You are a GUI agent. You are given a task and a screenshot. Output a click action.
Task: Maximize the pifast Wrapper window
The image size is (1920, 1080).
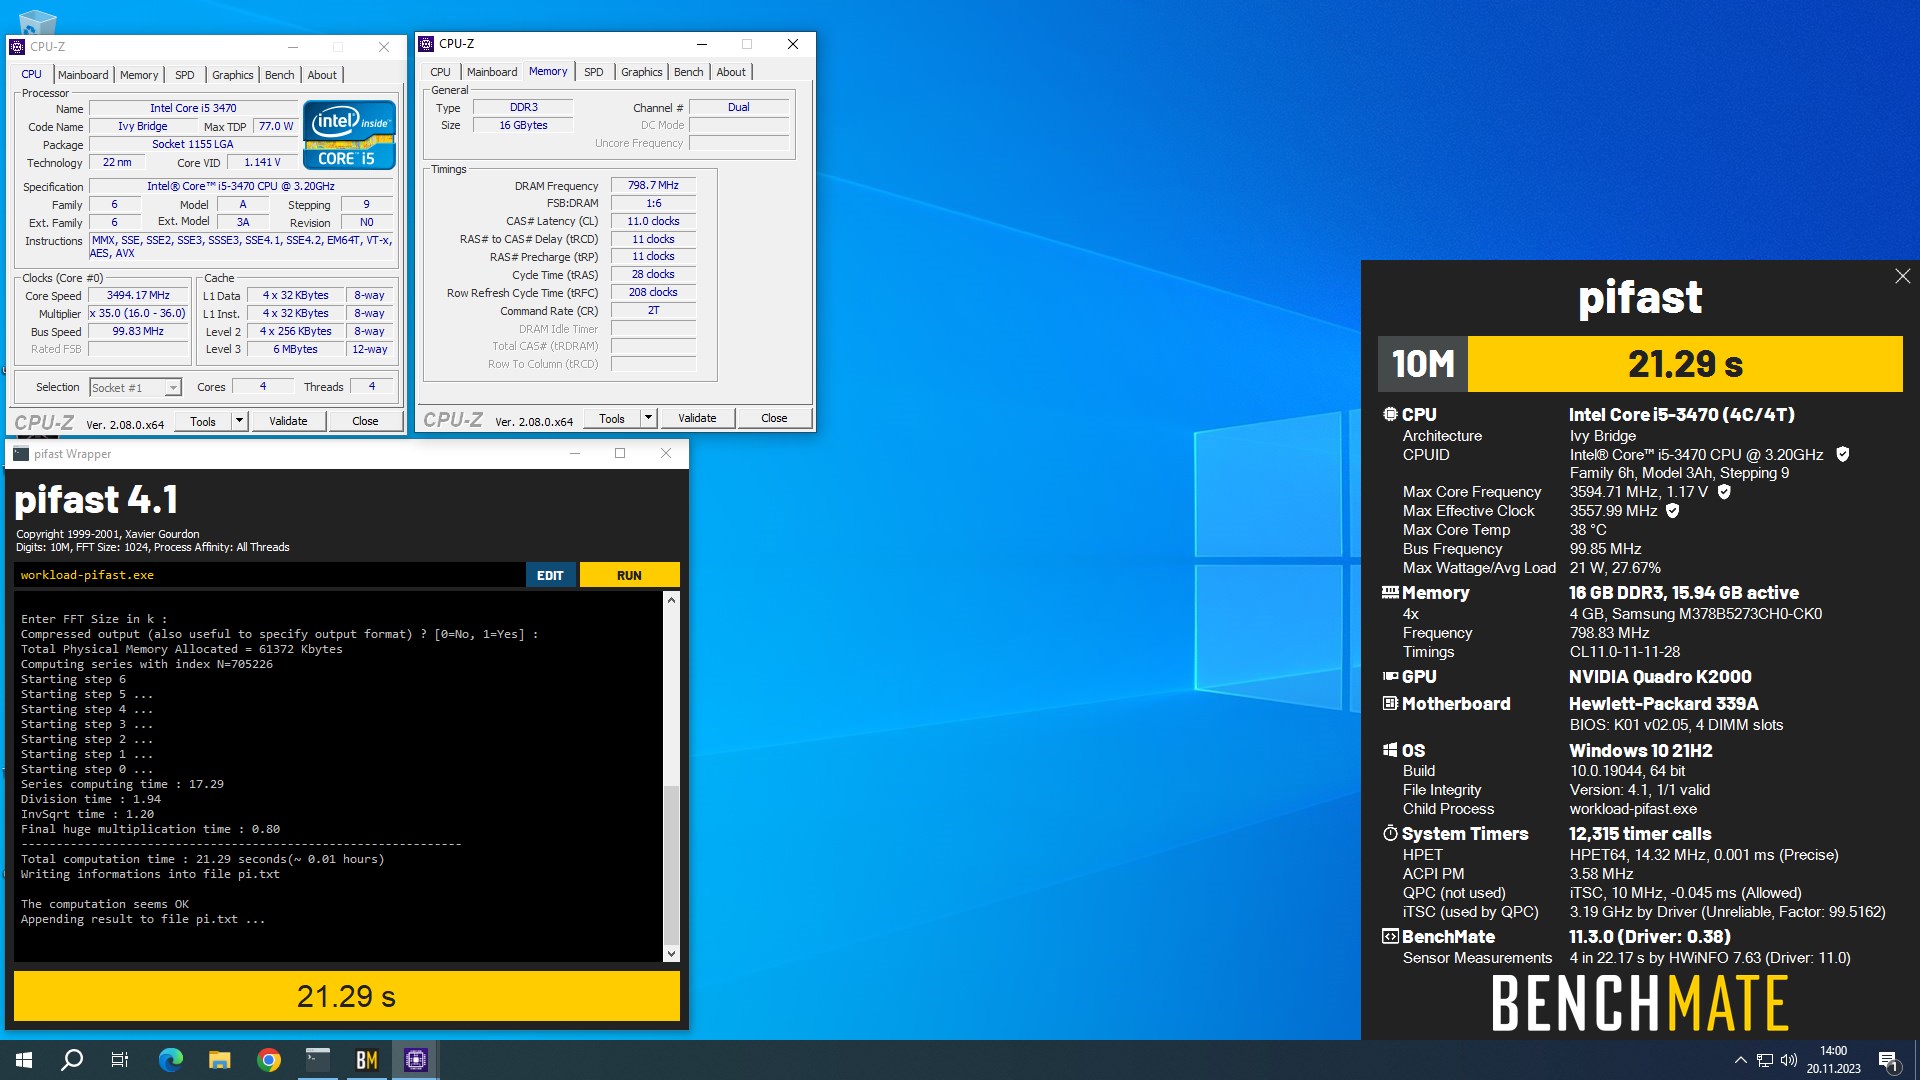point(620,454)
